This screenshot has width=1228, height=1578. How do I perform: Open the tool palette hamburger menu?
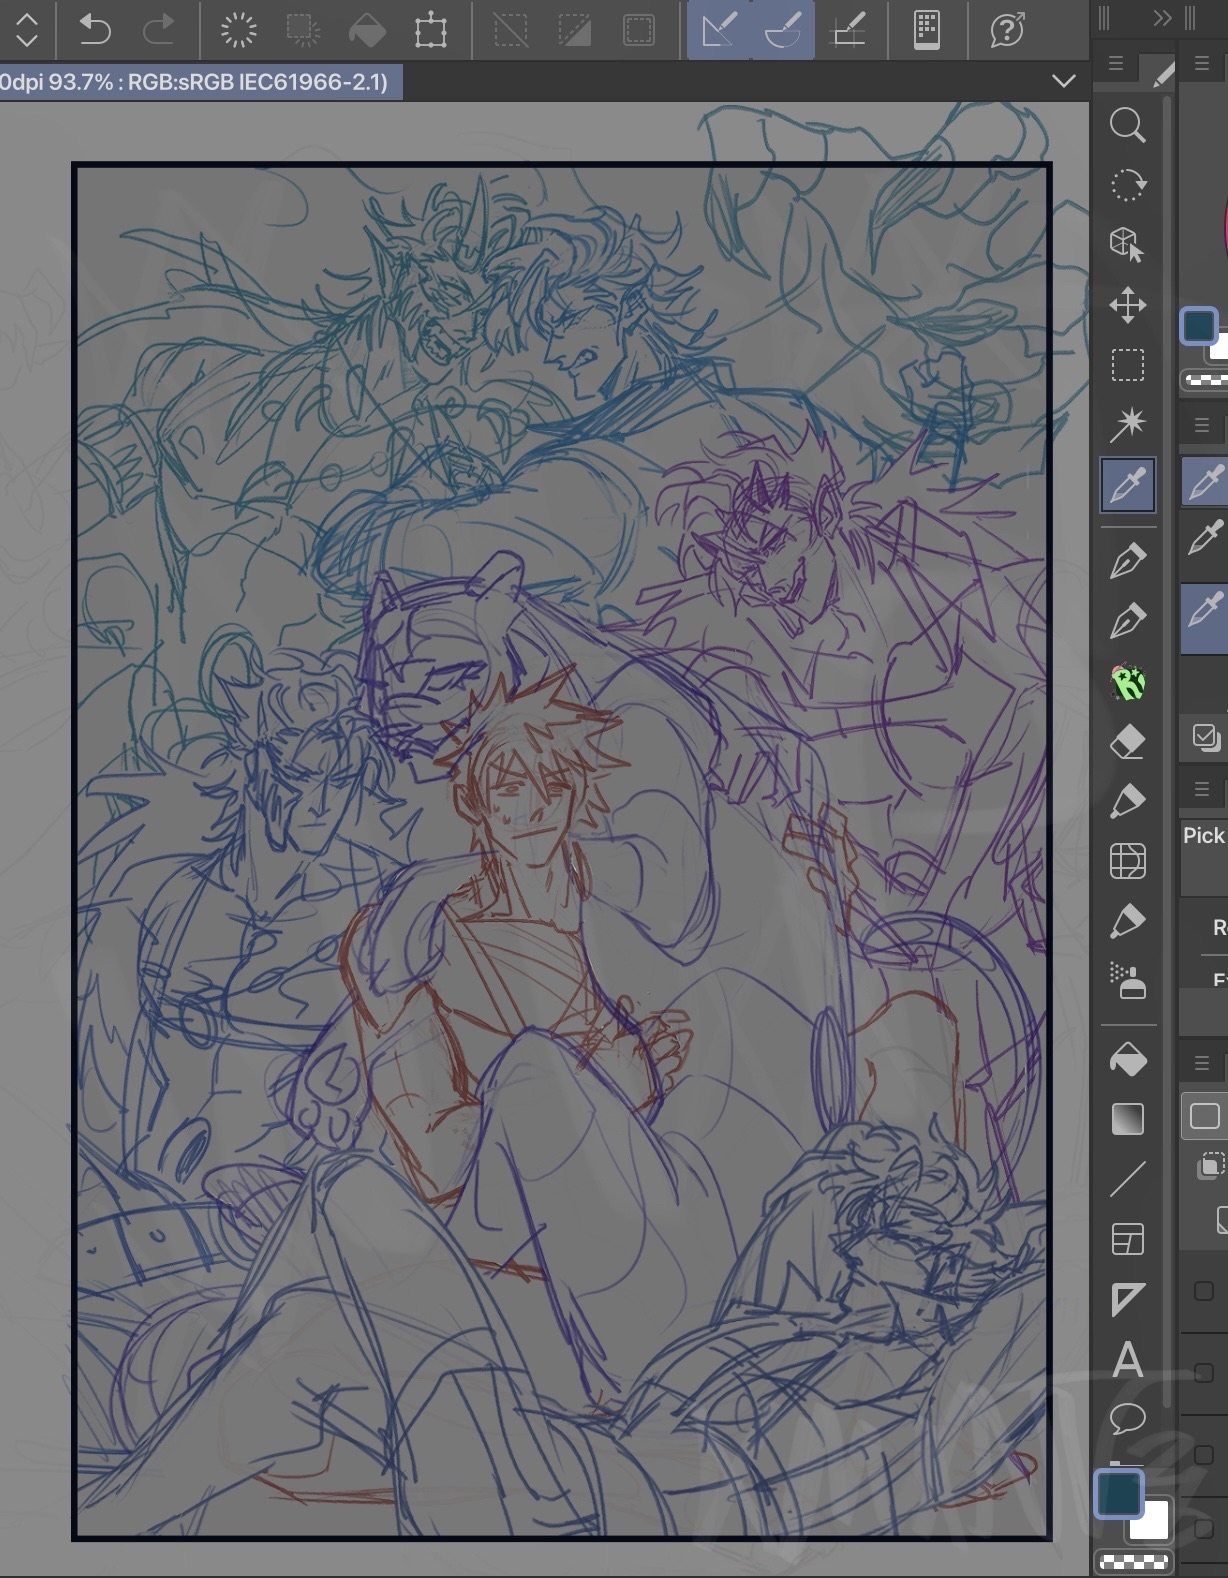pos(1116,65)
